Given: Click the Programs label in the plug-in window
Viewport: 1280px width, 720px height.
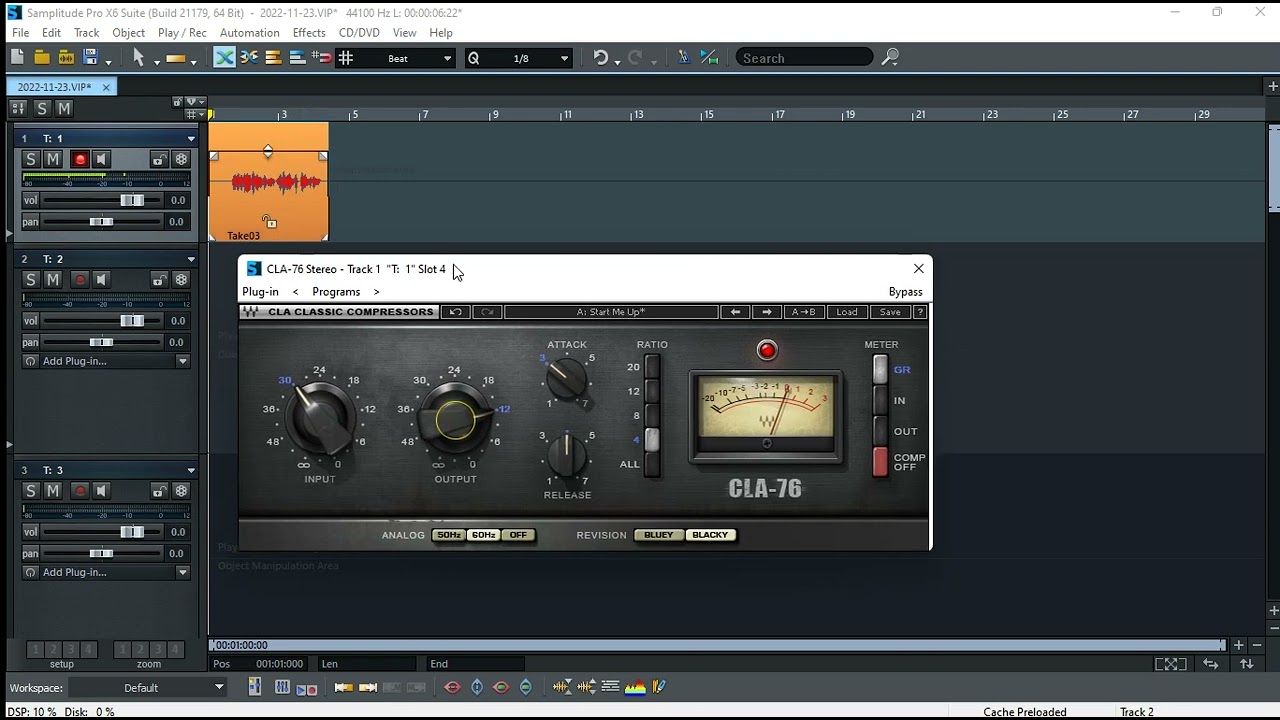Looking at the screenshot, I should click(x=336, y=292).
